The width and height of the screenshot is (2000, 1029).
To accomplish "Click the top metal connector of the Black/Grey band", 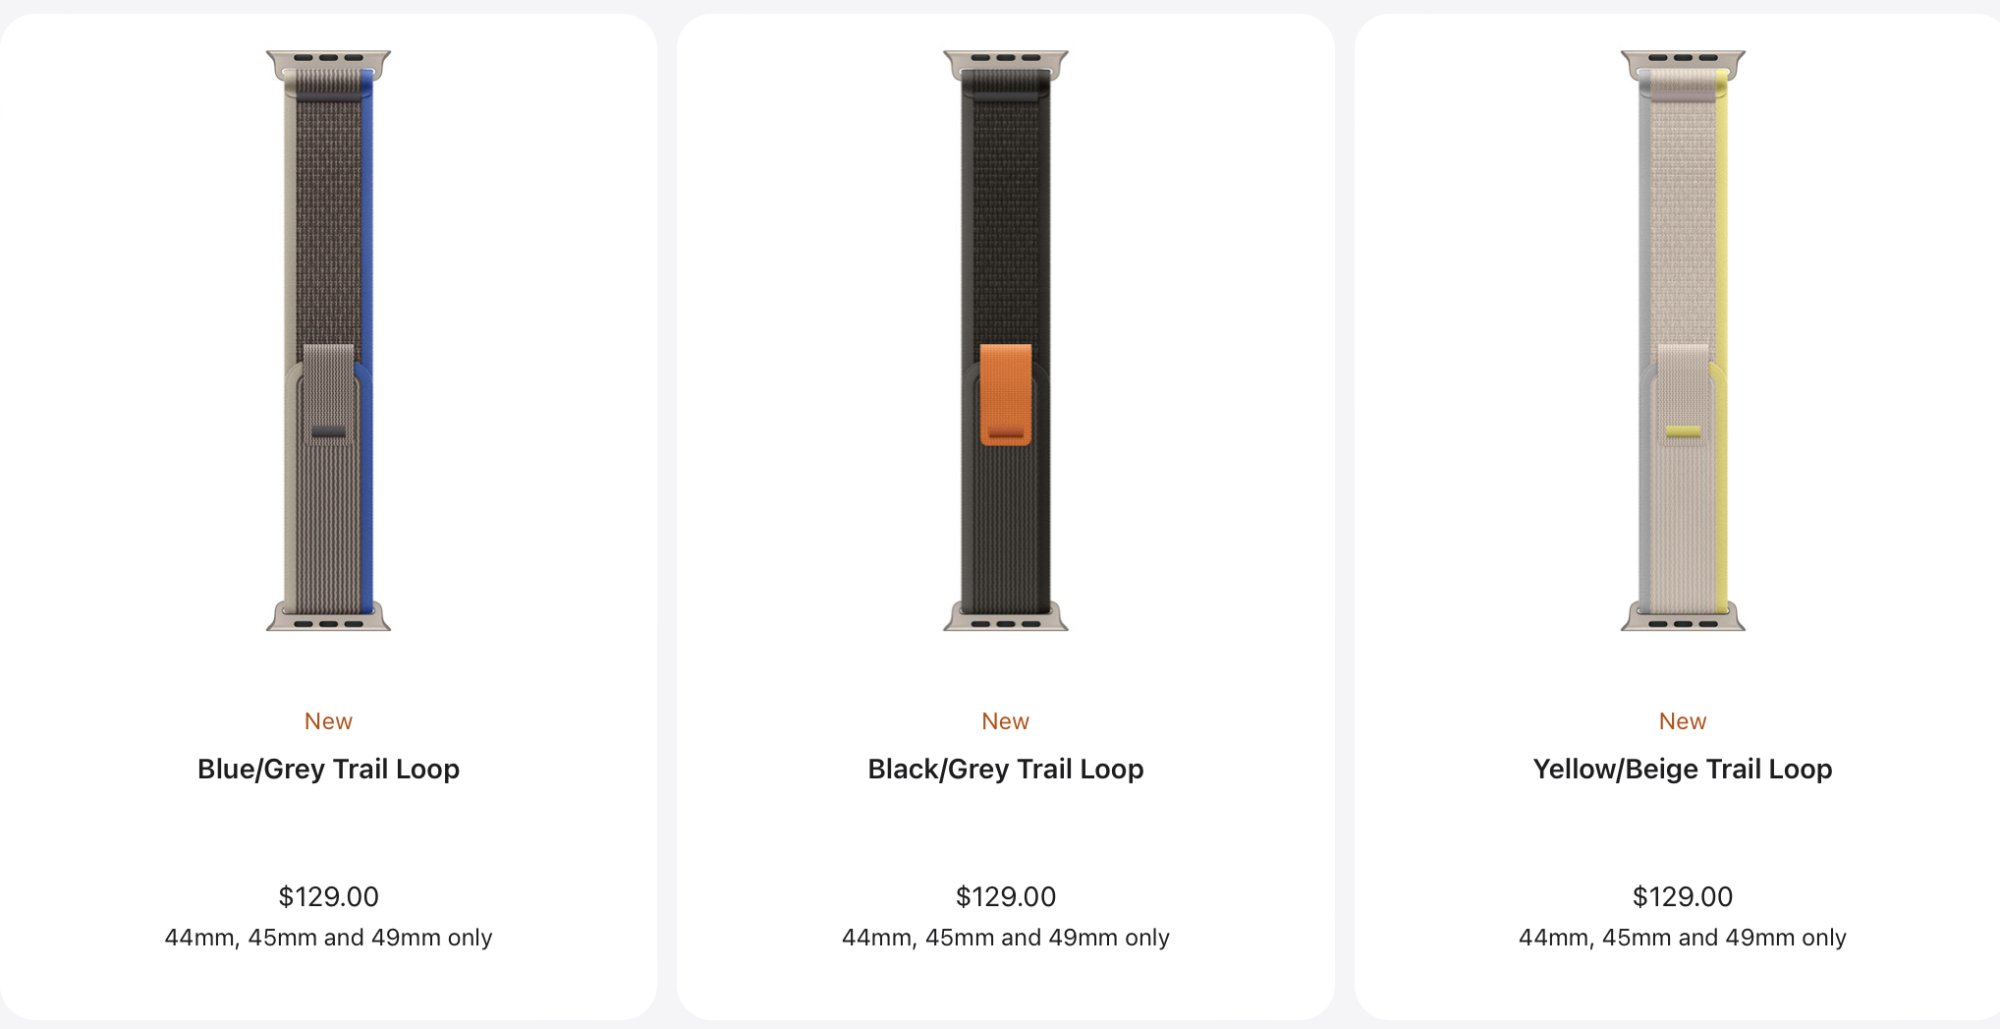I will pos(1005,62).
